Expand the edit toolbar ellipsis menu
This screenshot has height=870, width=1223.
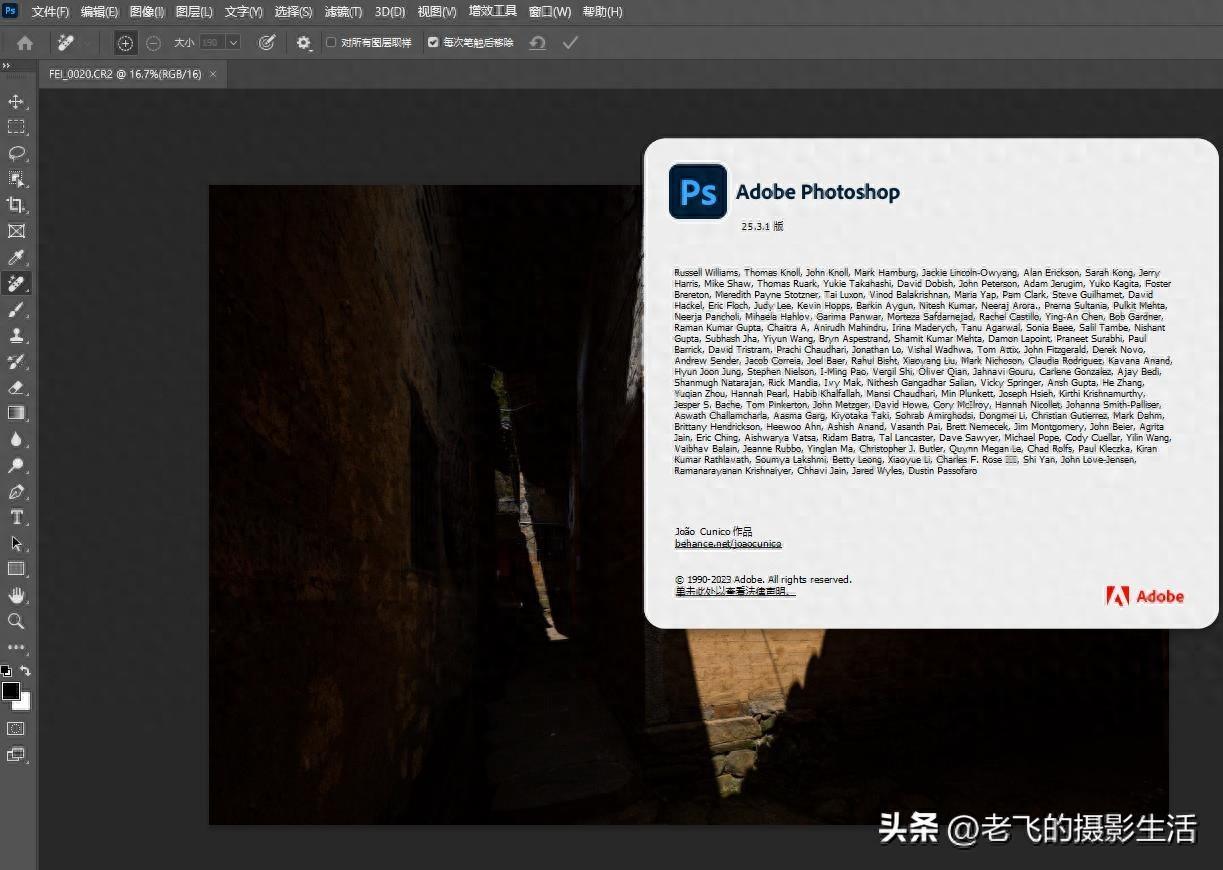pyautogui.click(x=15, y=647)
